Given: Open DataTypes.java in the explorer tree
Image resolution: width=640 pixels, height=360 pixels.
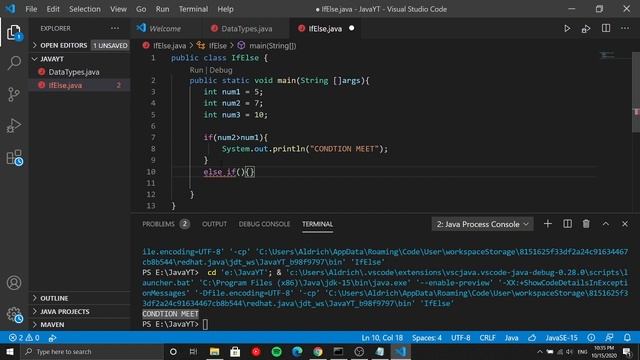Looking at the screenshot, I should pos(74,72).
